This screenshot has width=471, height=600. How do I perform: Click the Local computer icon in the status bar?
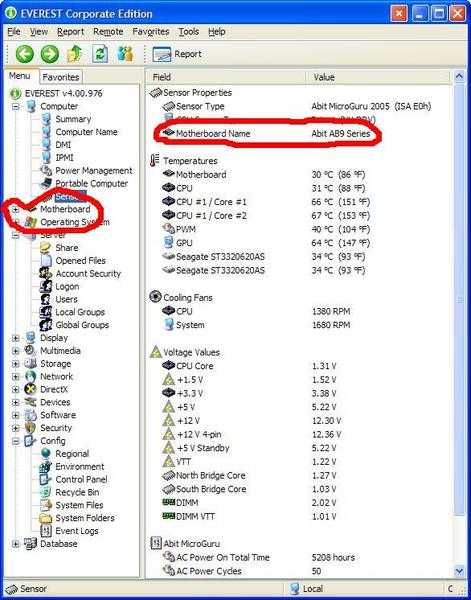pyautogui.click(x=295, y=589)
